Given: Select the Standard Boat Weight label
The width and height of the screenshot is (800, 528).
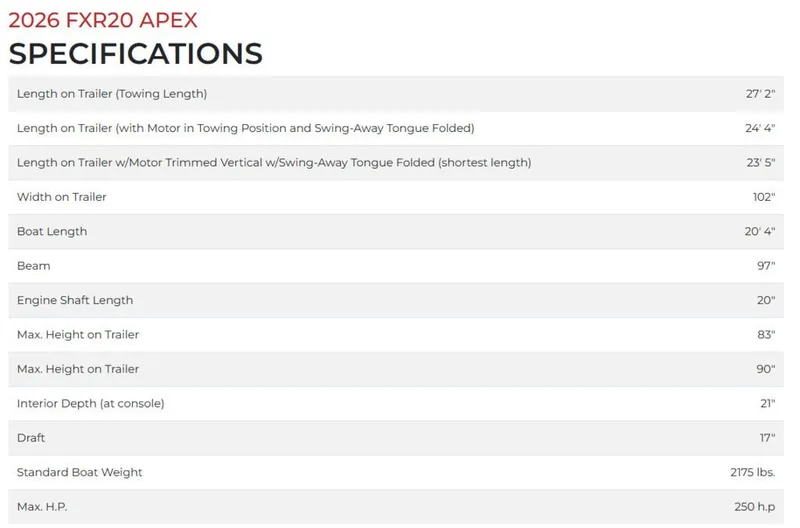Looking at the screenshot, I should tap(80, 472).
